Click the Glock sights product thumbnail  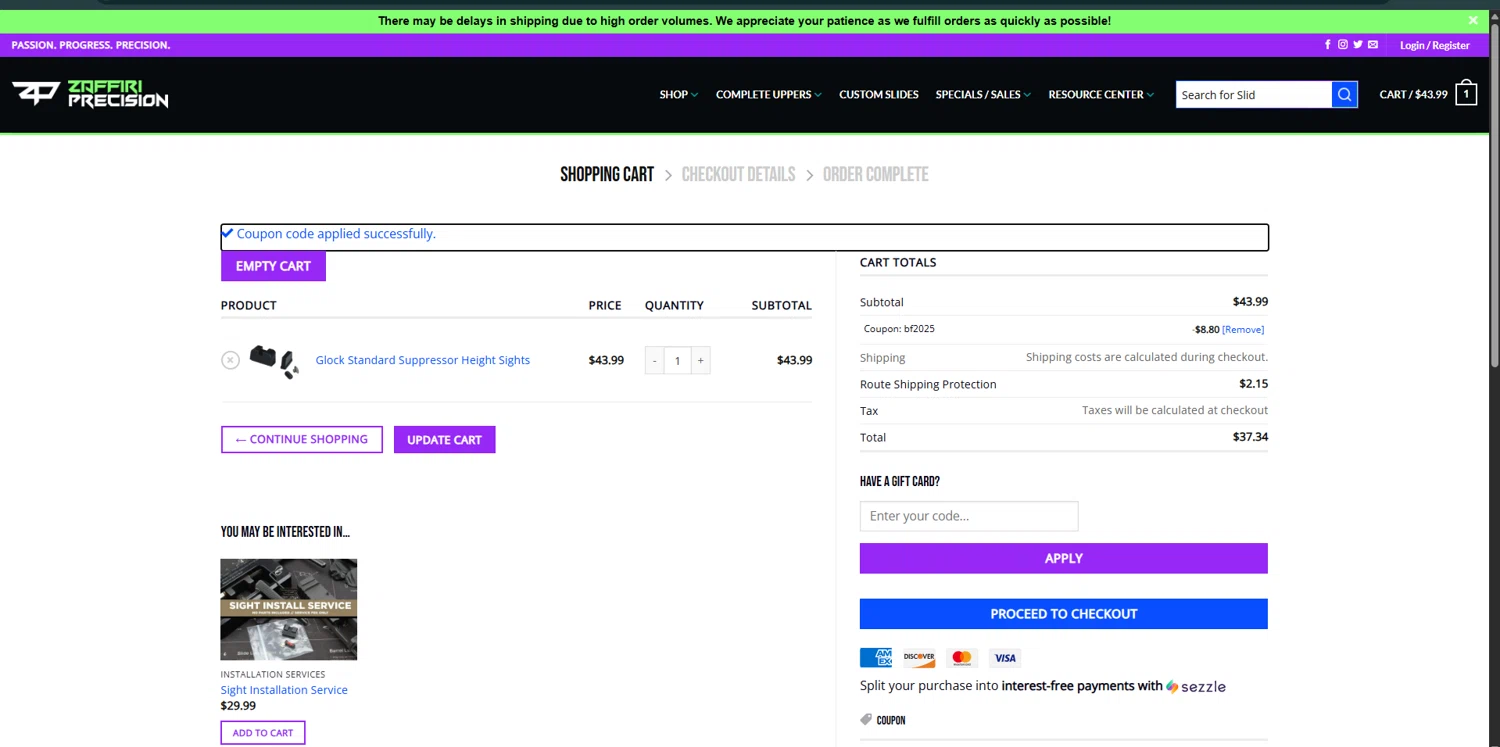coord(274,361)
